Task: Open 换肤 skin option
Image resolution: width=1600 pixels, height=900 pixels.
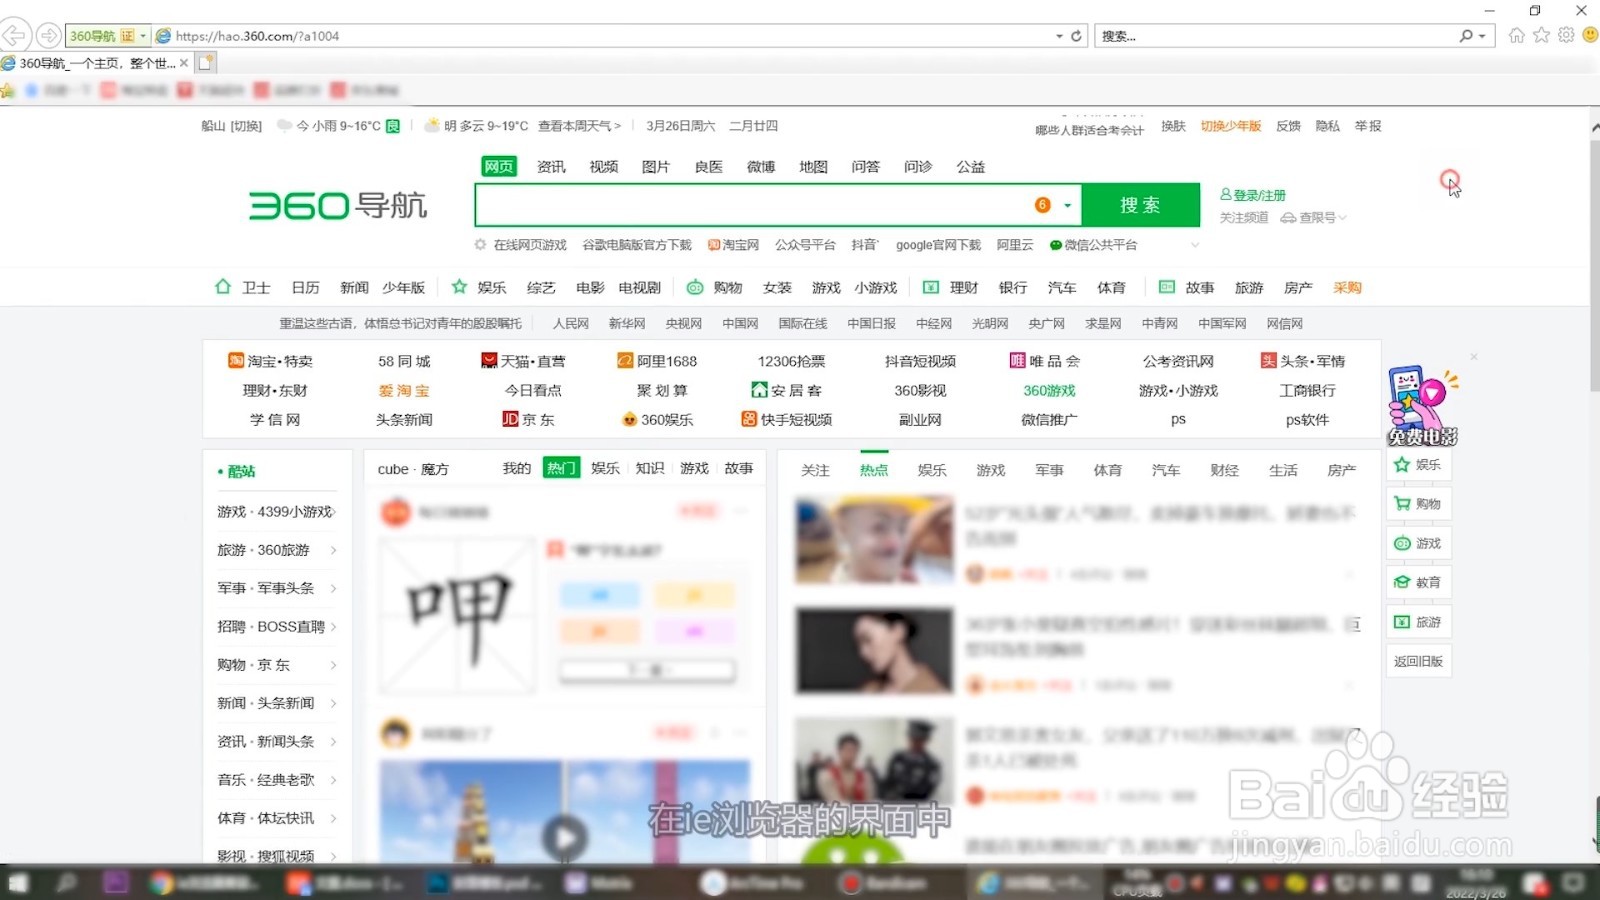Action: [x=1173, y=126]
